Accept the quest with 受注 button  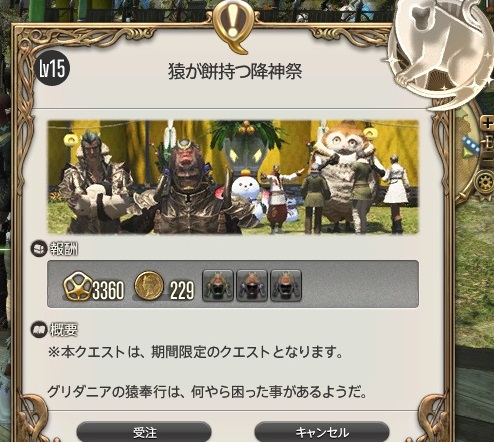click(144, 432)
